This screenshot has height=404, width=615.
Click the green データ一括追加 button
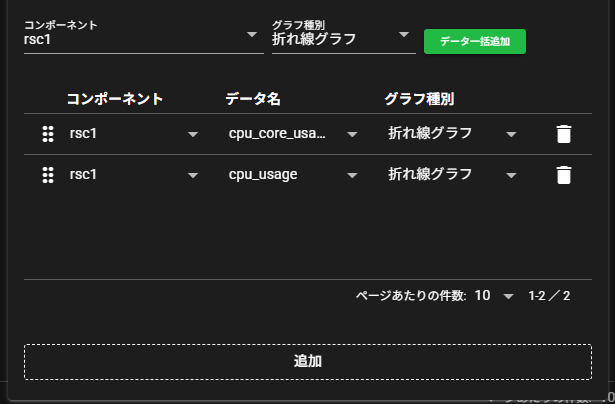(475, 41)
